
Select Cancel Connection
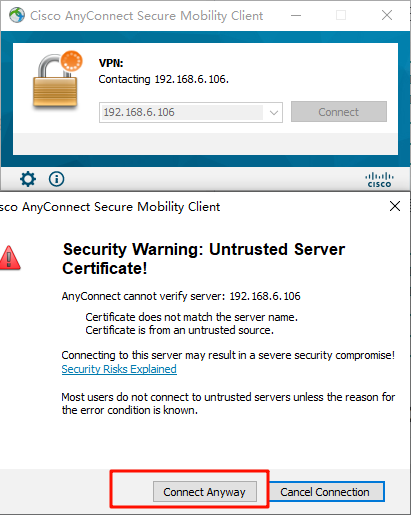tap(327, 492)
